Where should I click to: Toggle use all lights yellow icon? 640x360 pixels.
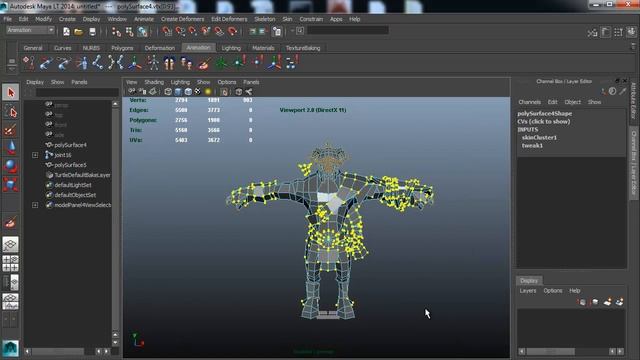[208, 91]
